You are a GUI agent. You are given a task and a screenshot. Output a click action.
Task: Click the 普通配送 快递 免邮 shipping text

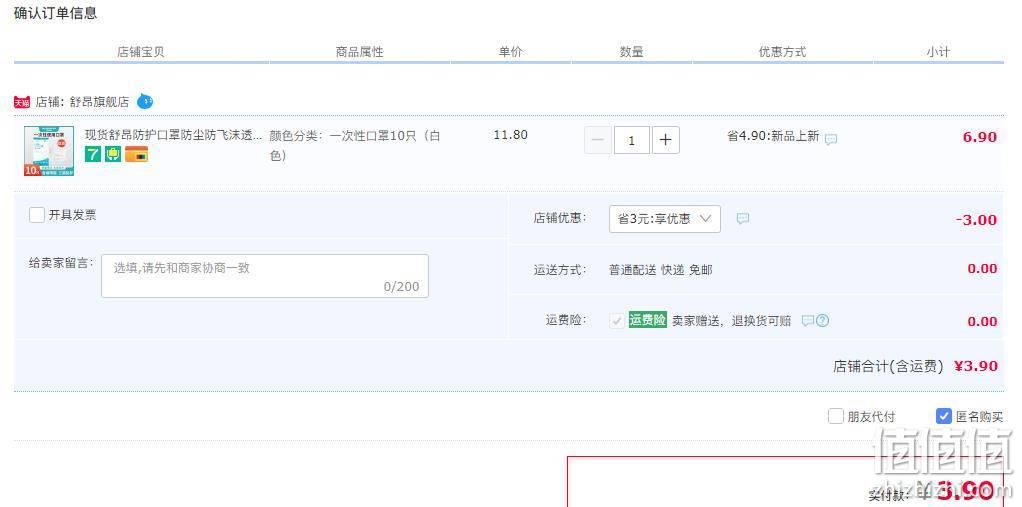(660, 270)
